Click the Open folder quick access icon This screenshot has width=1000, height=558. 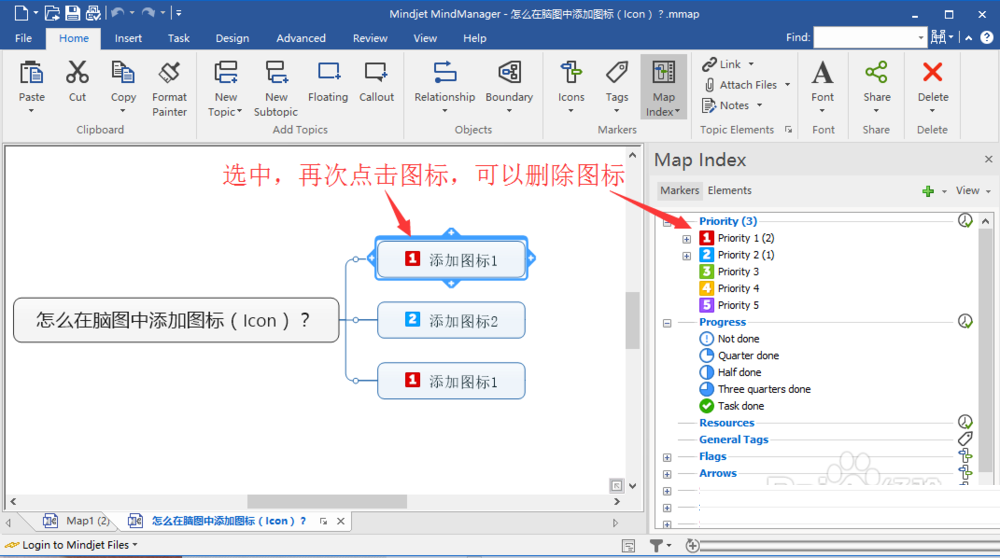[52, 13]
